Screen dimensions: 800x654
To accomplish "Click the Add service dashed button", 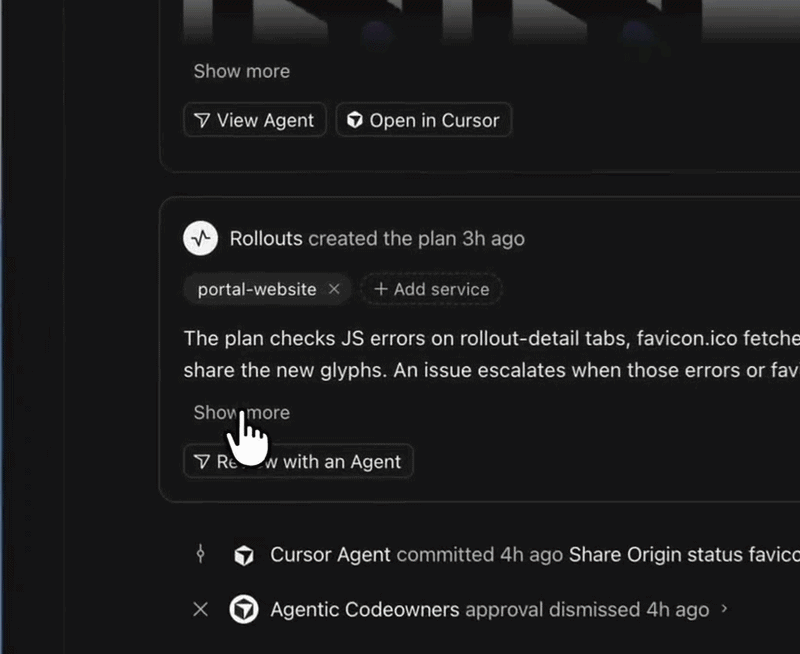I will tap(431, 289).
